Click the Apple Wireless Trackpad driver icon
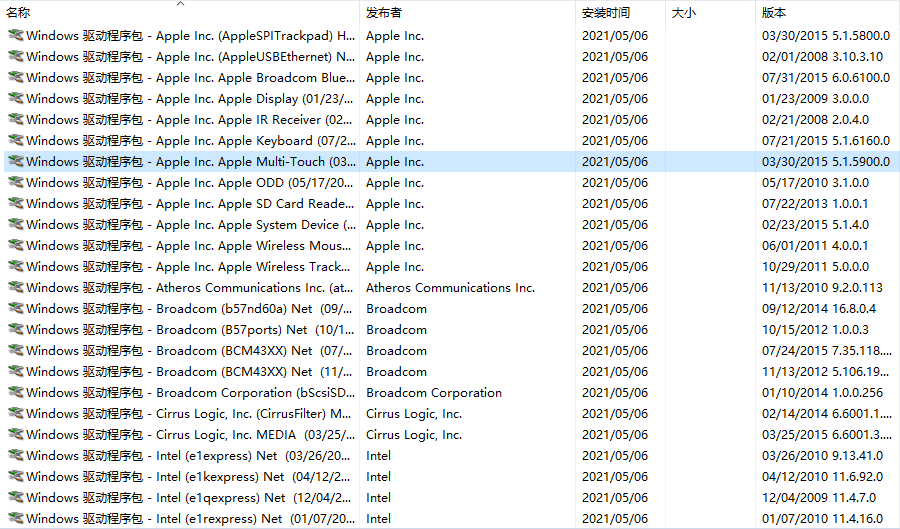 tap(16, 266)
